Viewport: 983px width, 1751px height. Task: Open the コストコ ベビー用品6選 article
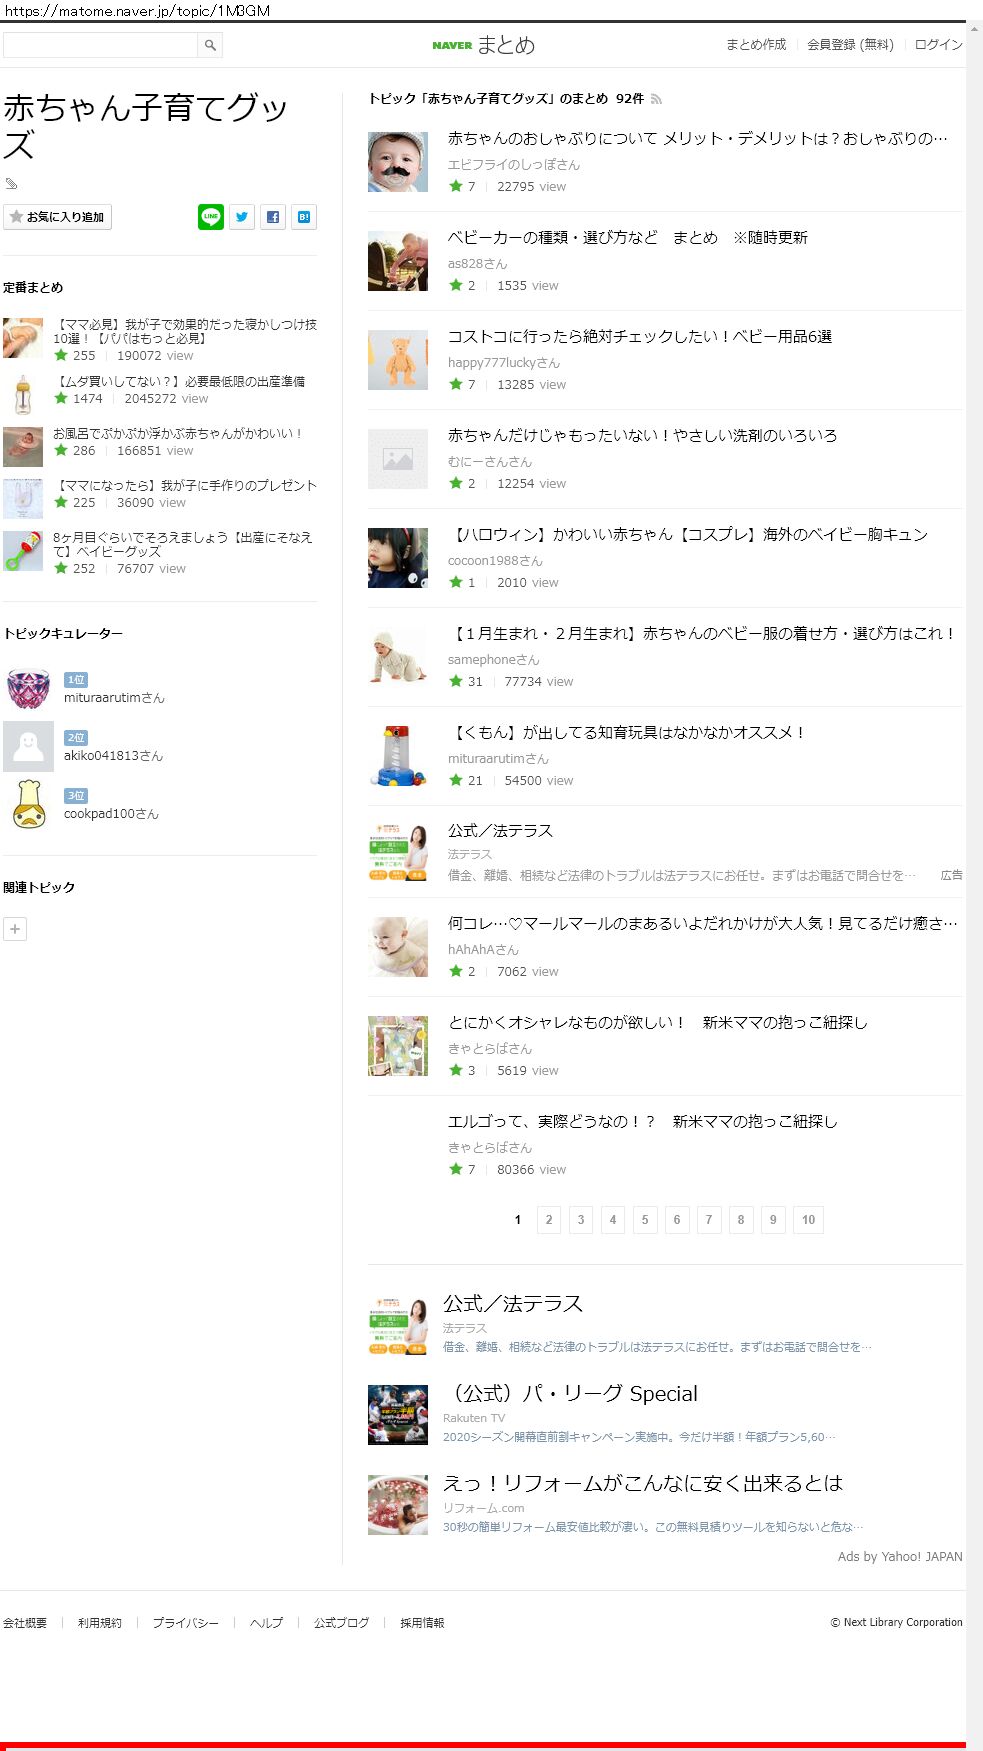coord(640,336)
